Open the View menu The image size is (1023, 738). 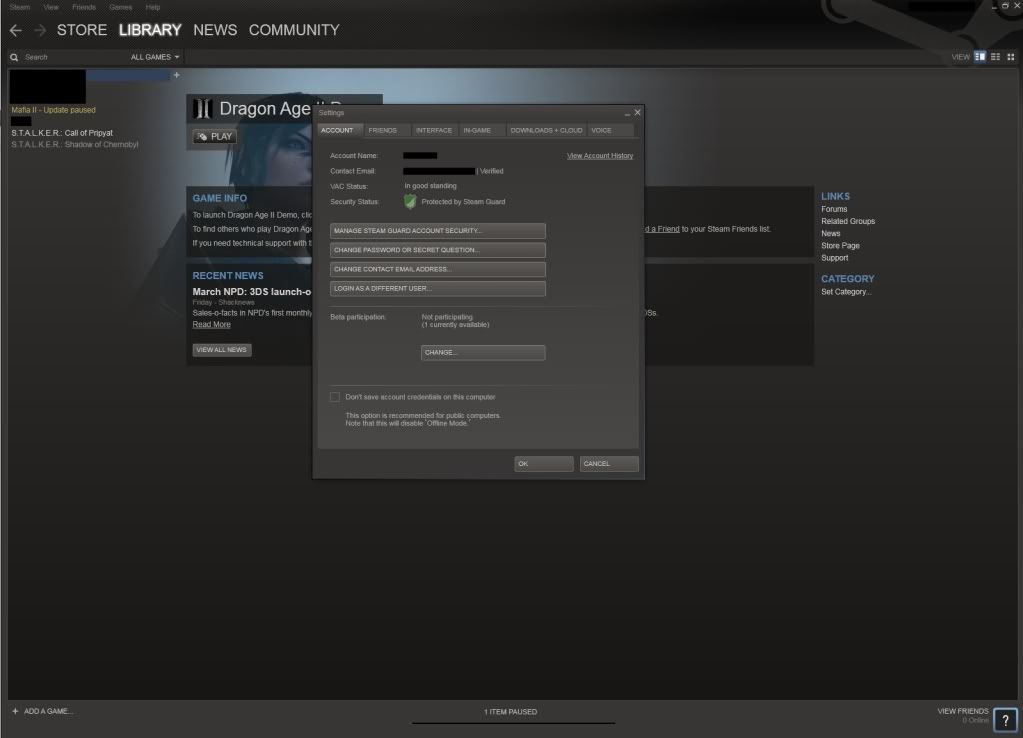coord(51,7)
